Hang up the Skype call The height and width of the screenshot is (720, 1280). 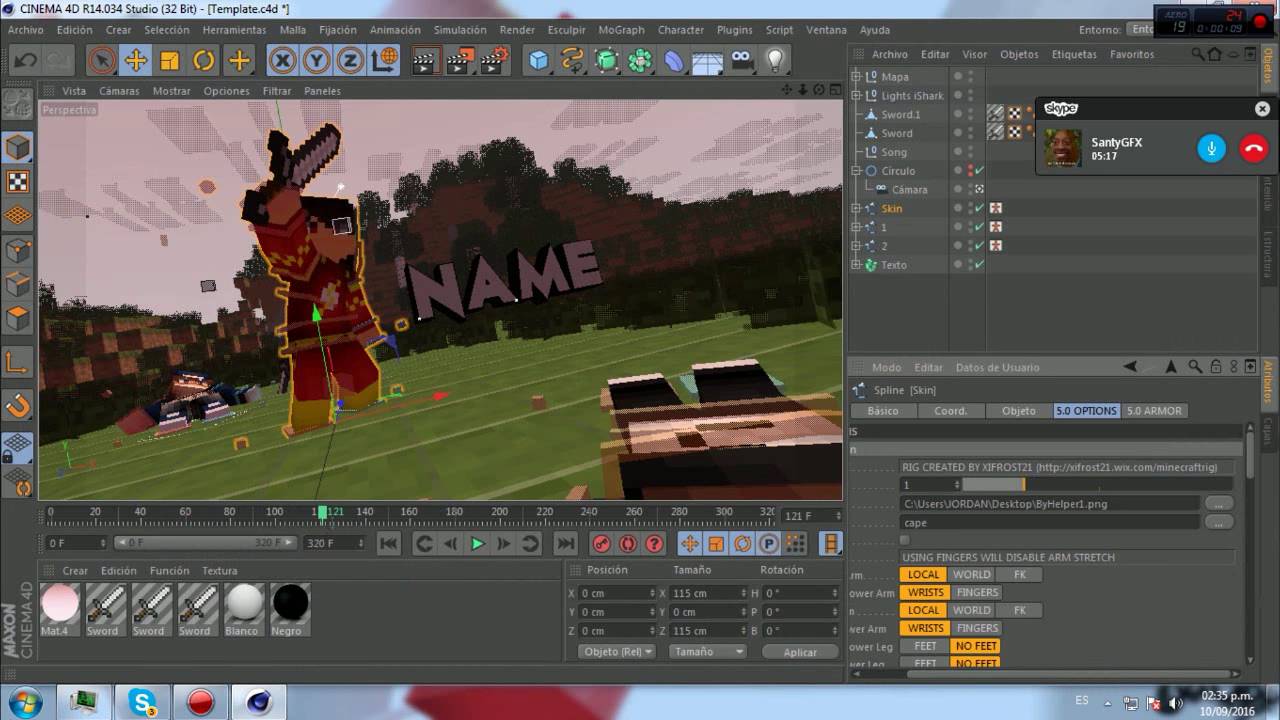(x=1253, y=148)
